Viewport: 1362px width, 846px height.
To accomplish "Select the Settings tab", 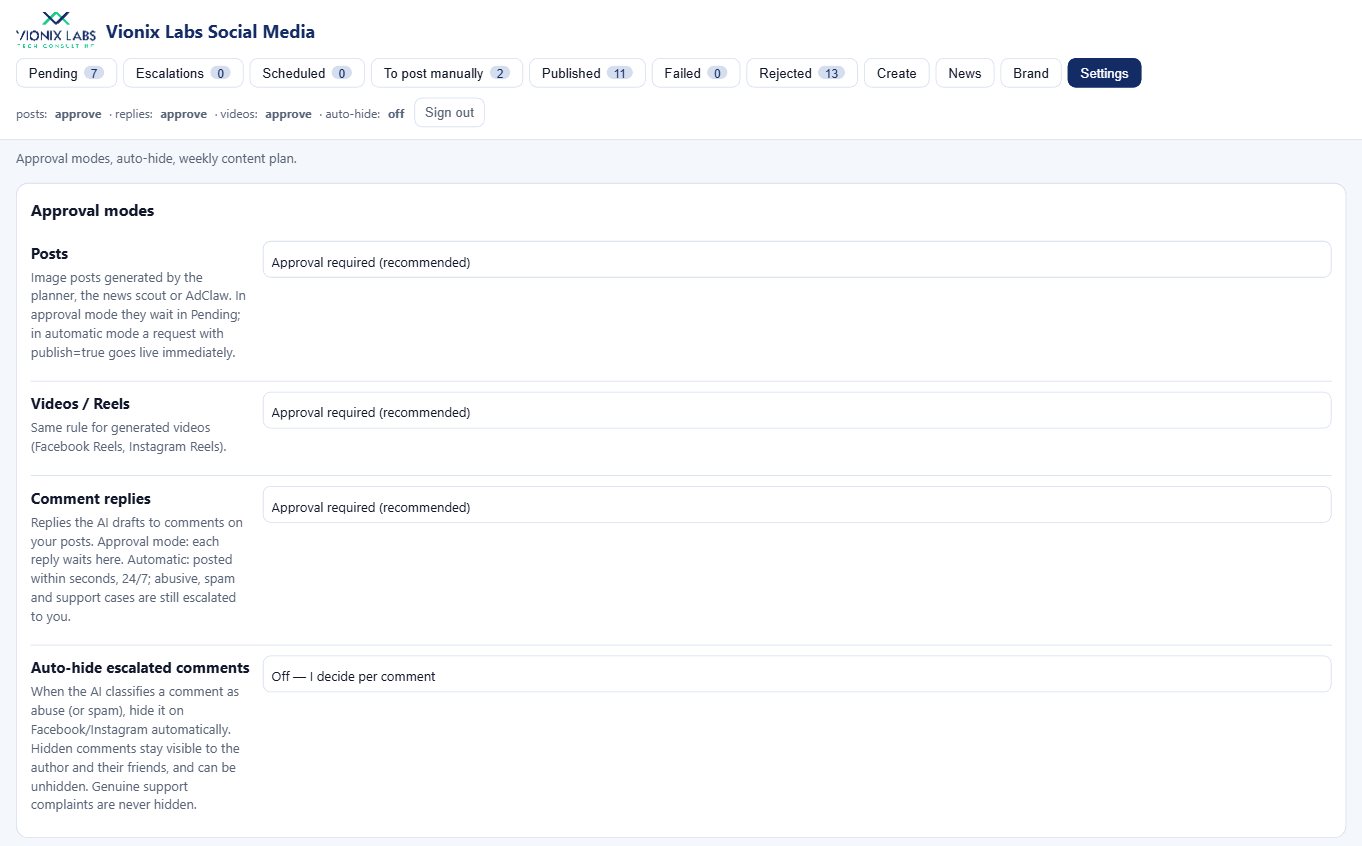I will tap(1104, 73).
